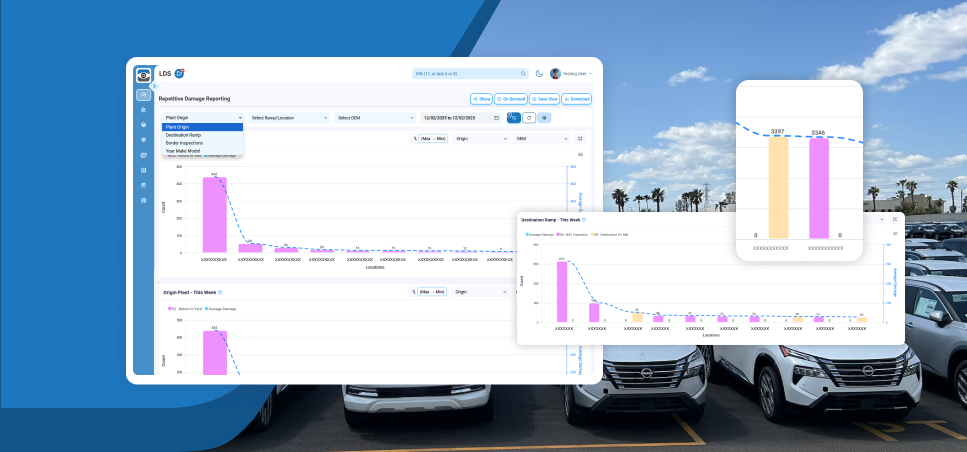Open calendar icon in date range field
The height and width of the screenshot is (452, 967).
[x=496, y=117]
